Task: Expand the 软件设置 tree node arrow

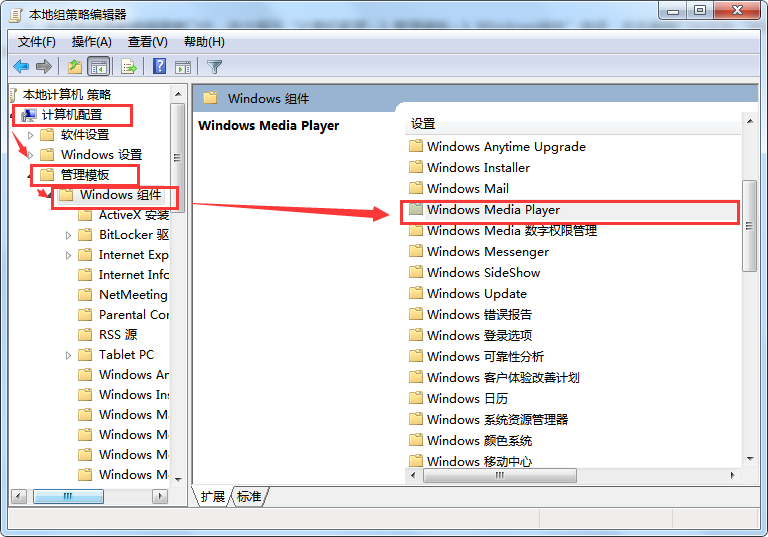Action: click(x=31, y=135)
